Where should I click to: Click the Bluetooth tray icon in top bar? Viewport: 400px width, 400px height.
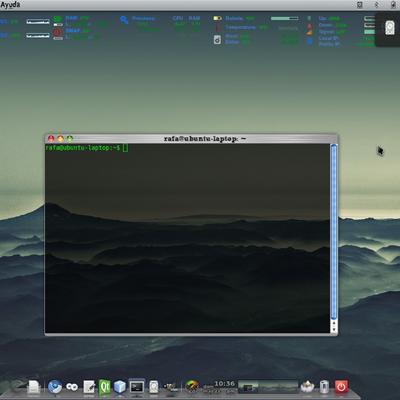[x=377, y=5]
